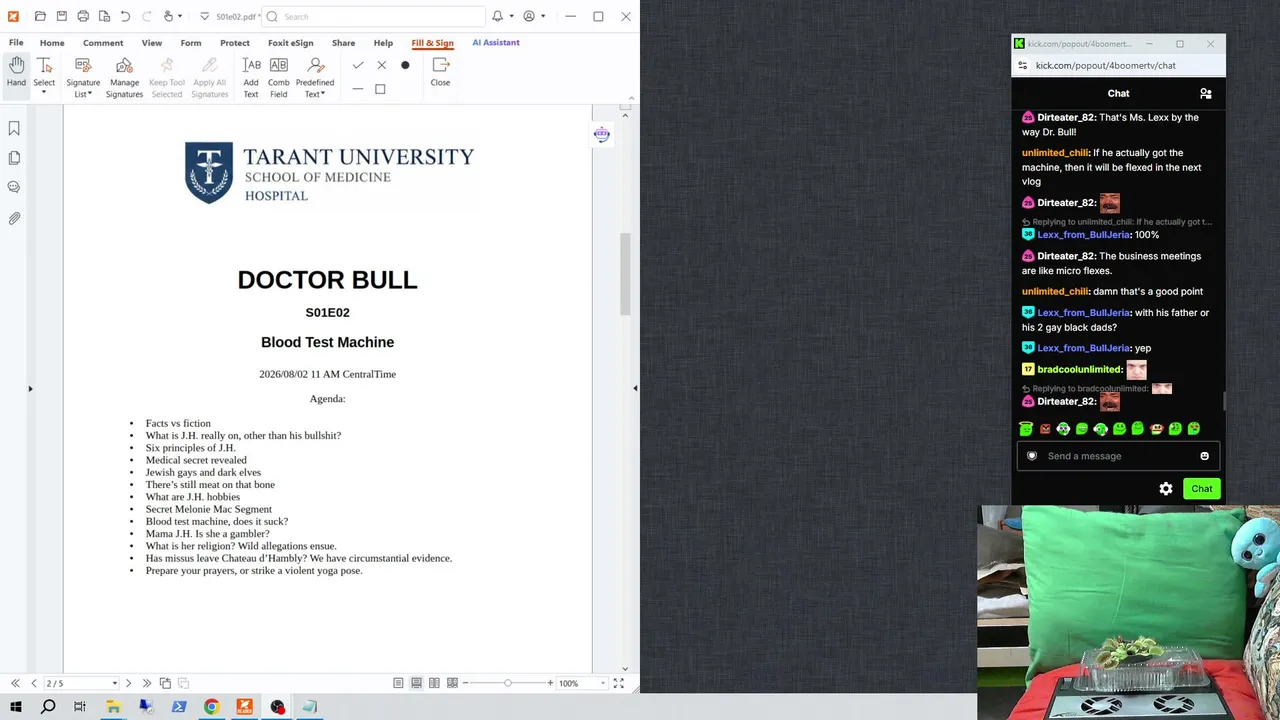Open Google Chrome from the taskbar
The height and width of the screenshot is (720, 1280).
tap(212, 707)
